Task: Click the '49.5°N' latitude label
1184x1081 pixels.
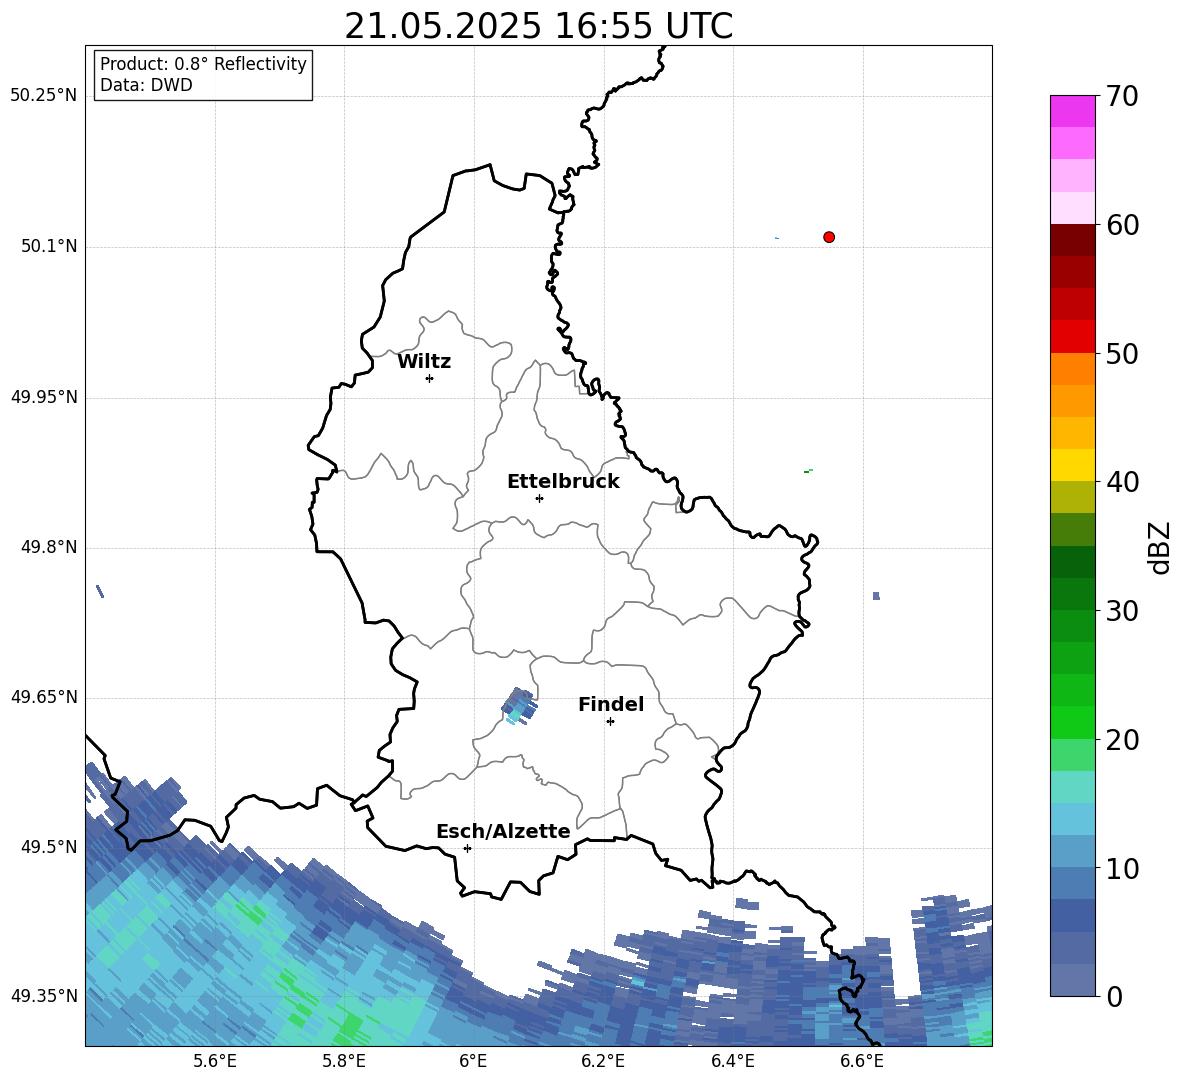Action: click(49, 846)
